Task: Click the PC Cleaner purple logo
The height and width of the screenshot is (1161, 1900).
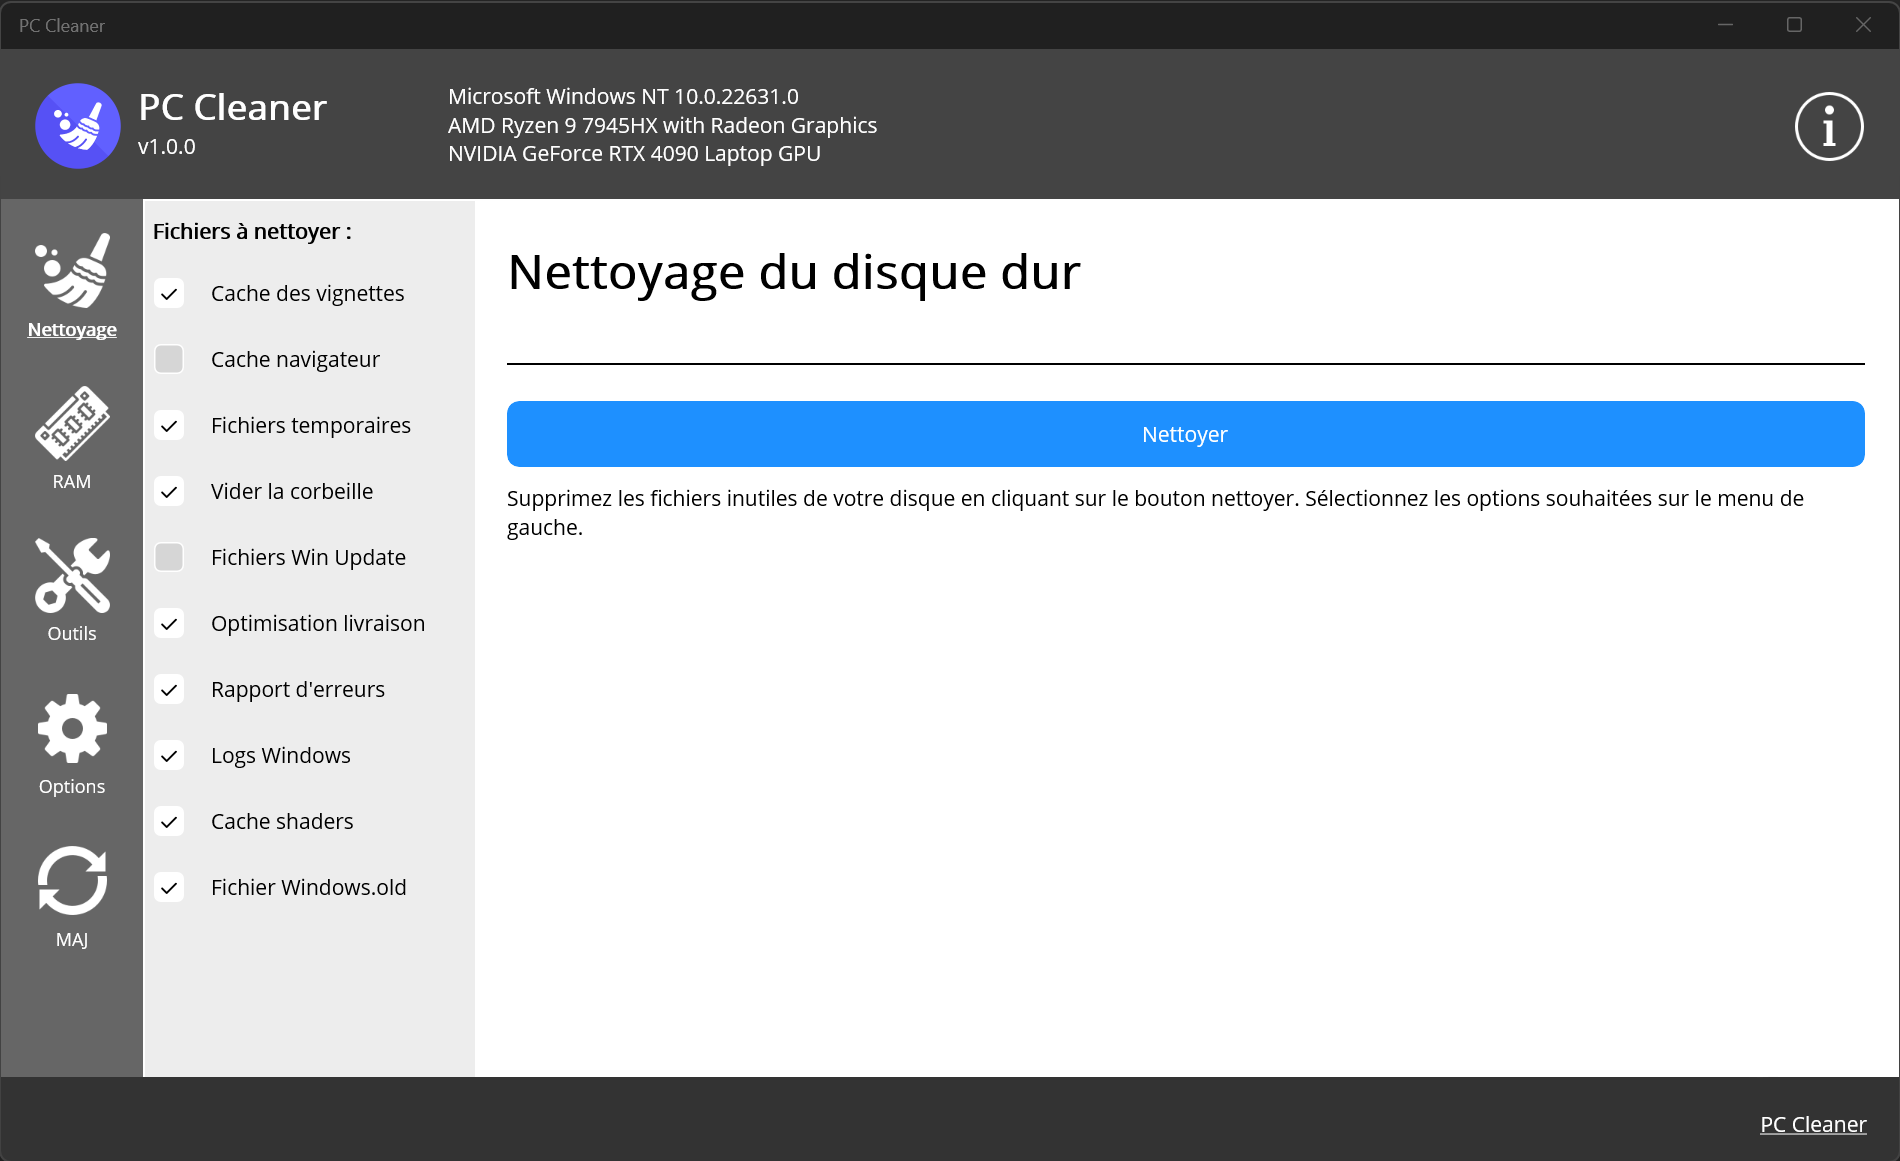Action: pyautogui.click(x=78, y=126)
